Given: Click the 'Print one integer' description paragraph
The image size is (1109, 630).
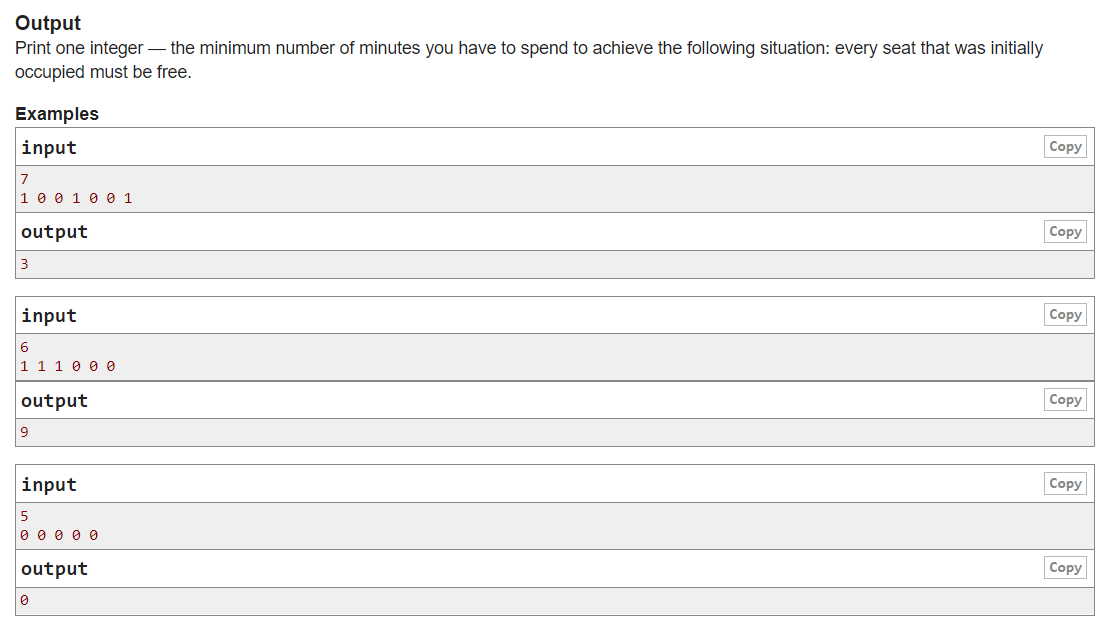Looking at the screenshot, I should (528, 60).
